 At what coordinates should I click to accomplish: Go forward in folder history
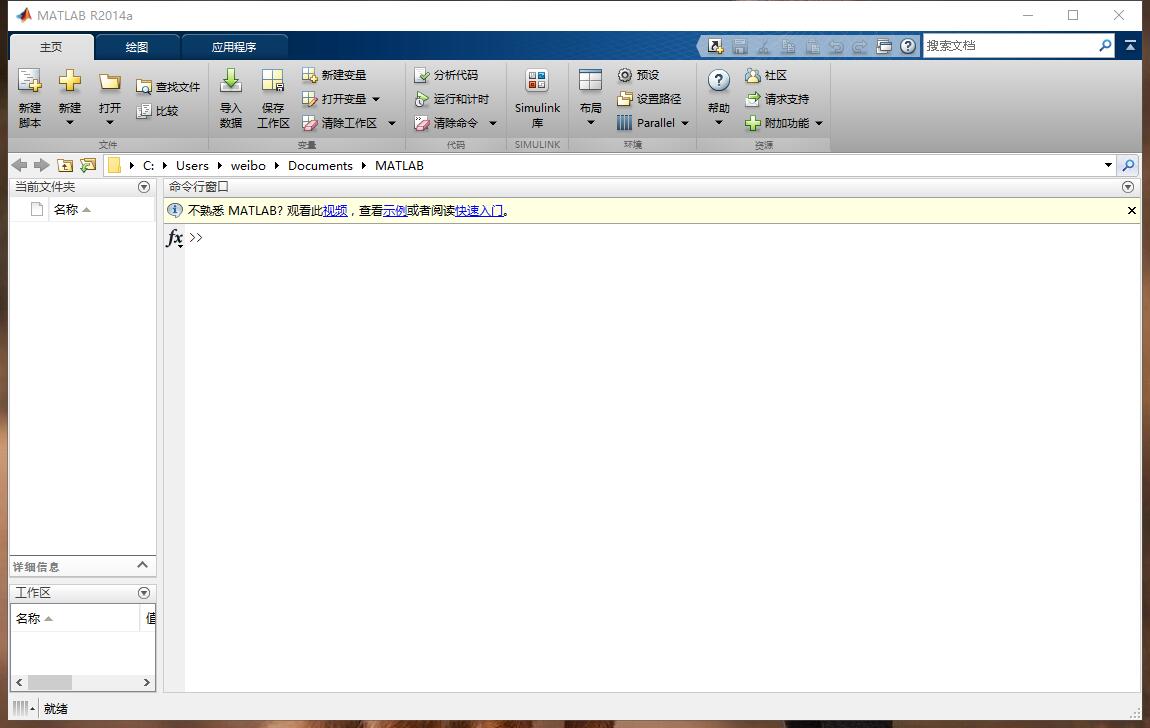(x=42, y=166)
